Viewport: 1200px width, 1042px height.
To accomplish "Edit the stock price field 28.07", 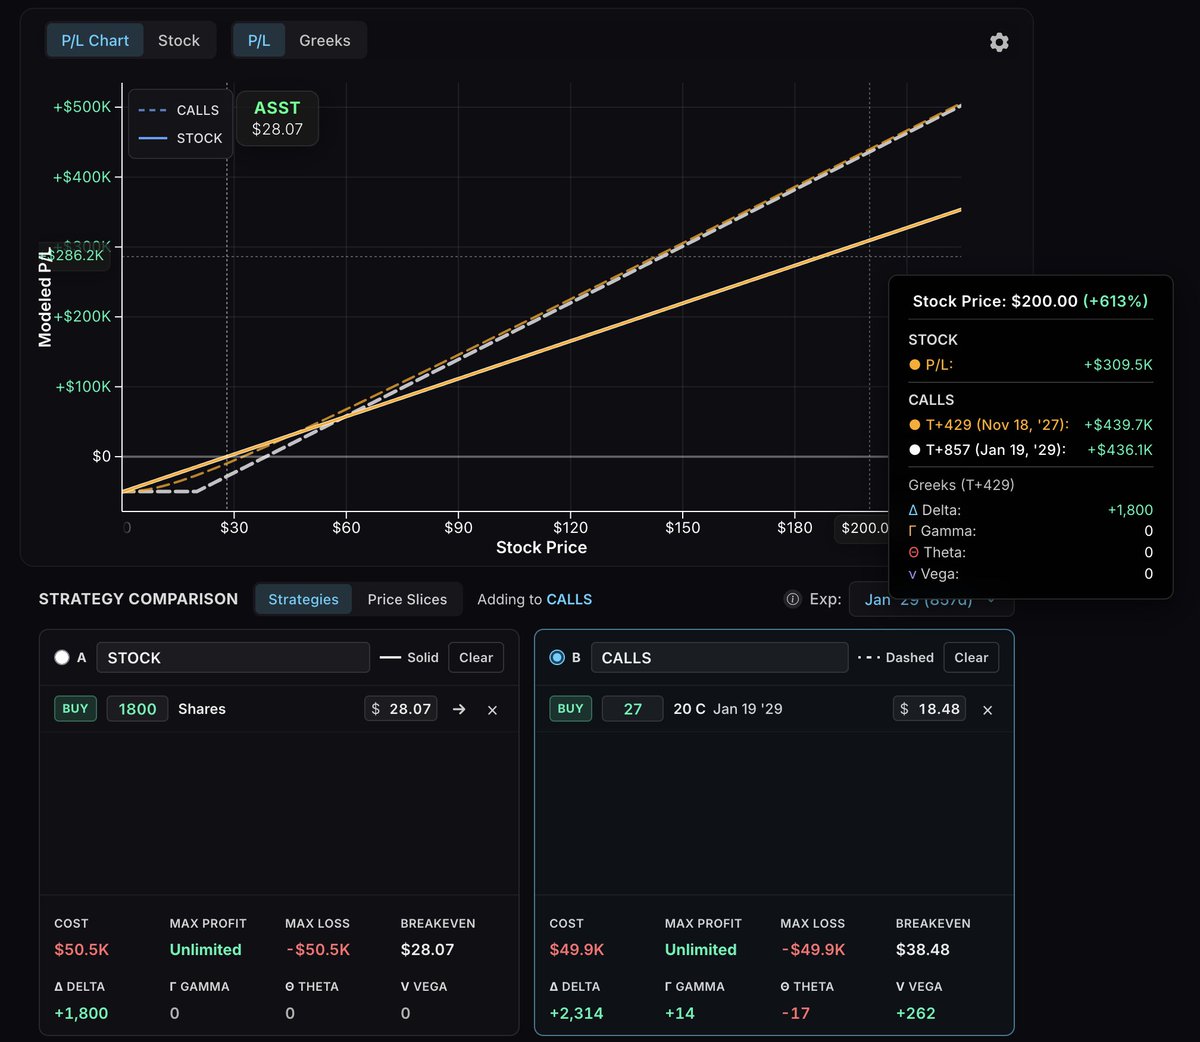I will [401, 708].
